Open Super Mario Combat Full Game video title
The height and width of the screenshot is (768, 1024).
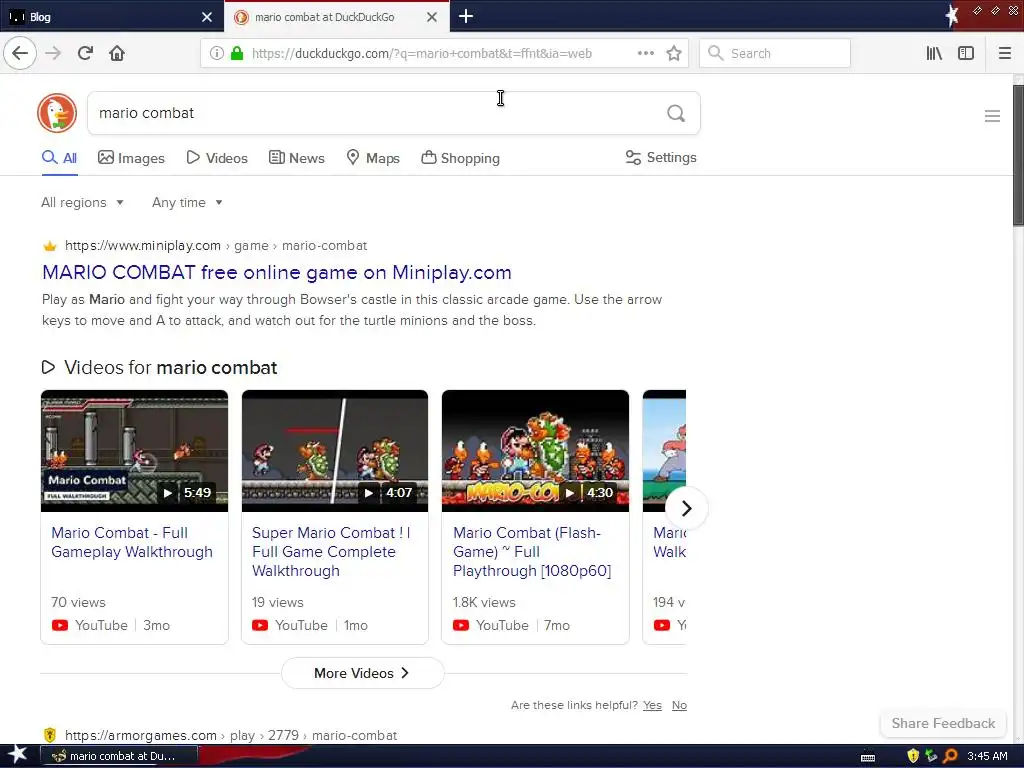331,551
